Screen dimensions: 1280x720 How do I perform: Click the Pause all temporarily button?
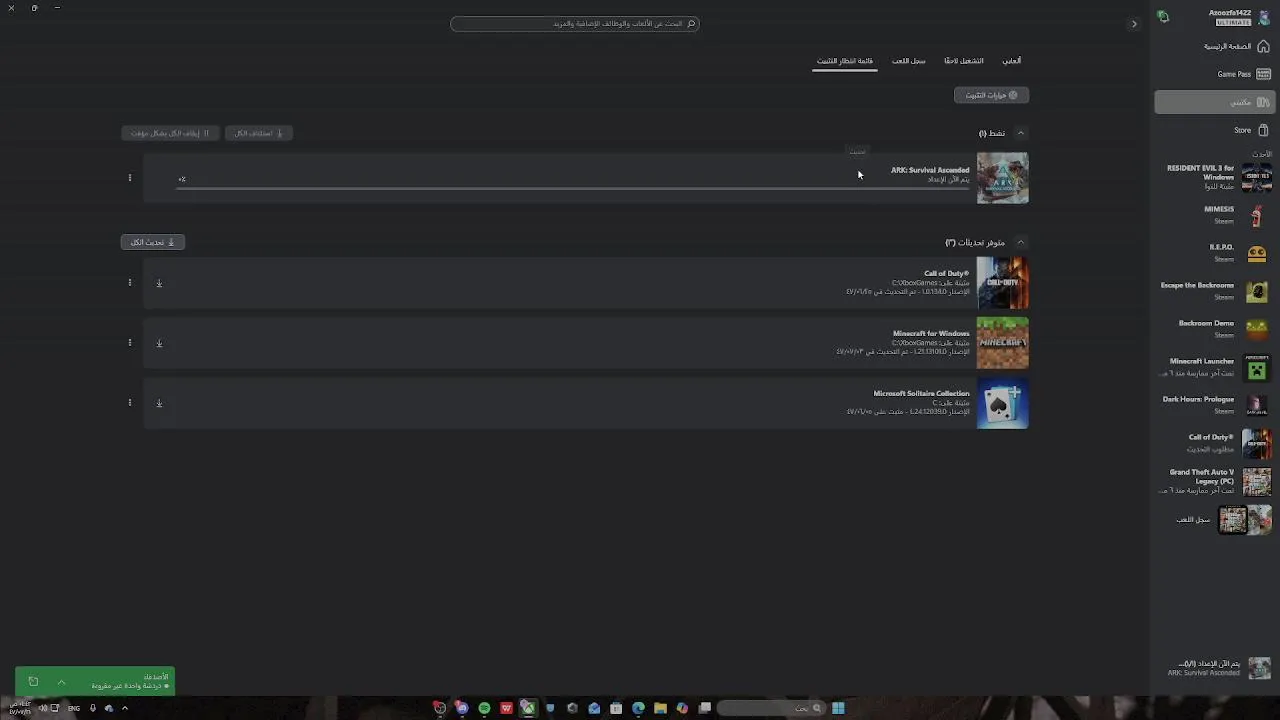pos(170,133)
